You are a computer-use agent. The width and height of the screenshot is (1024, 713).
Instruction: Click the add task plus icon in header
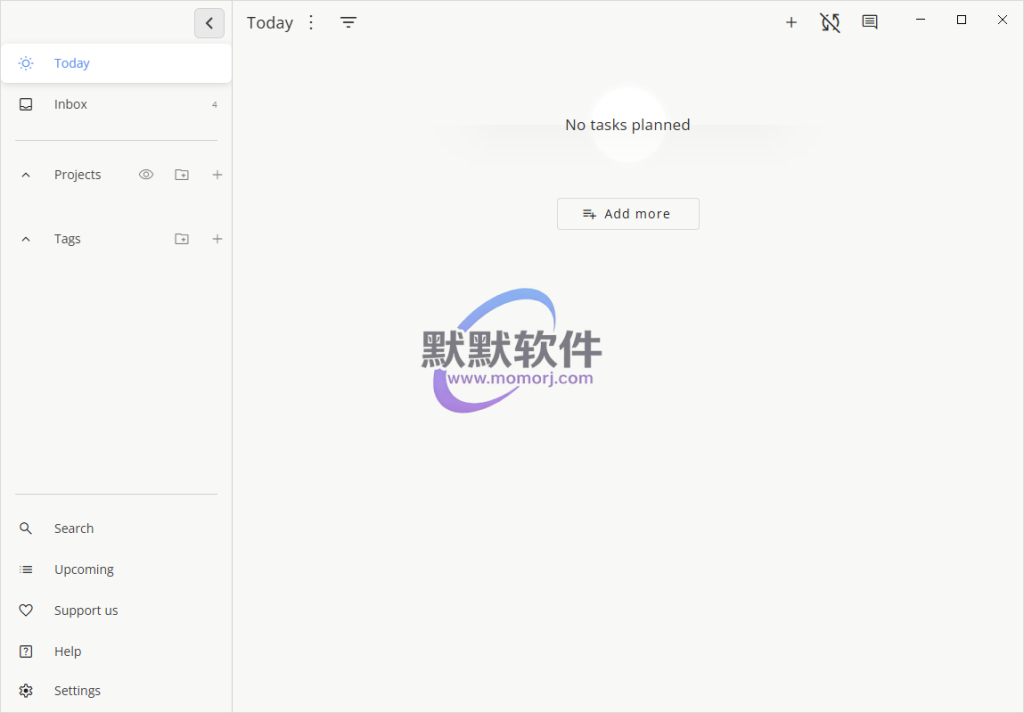pos(791,22)
